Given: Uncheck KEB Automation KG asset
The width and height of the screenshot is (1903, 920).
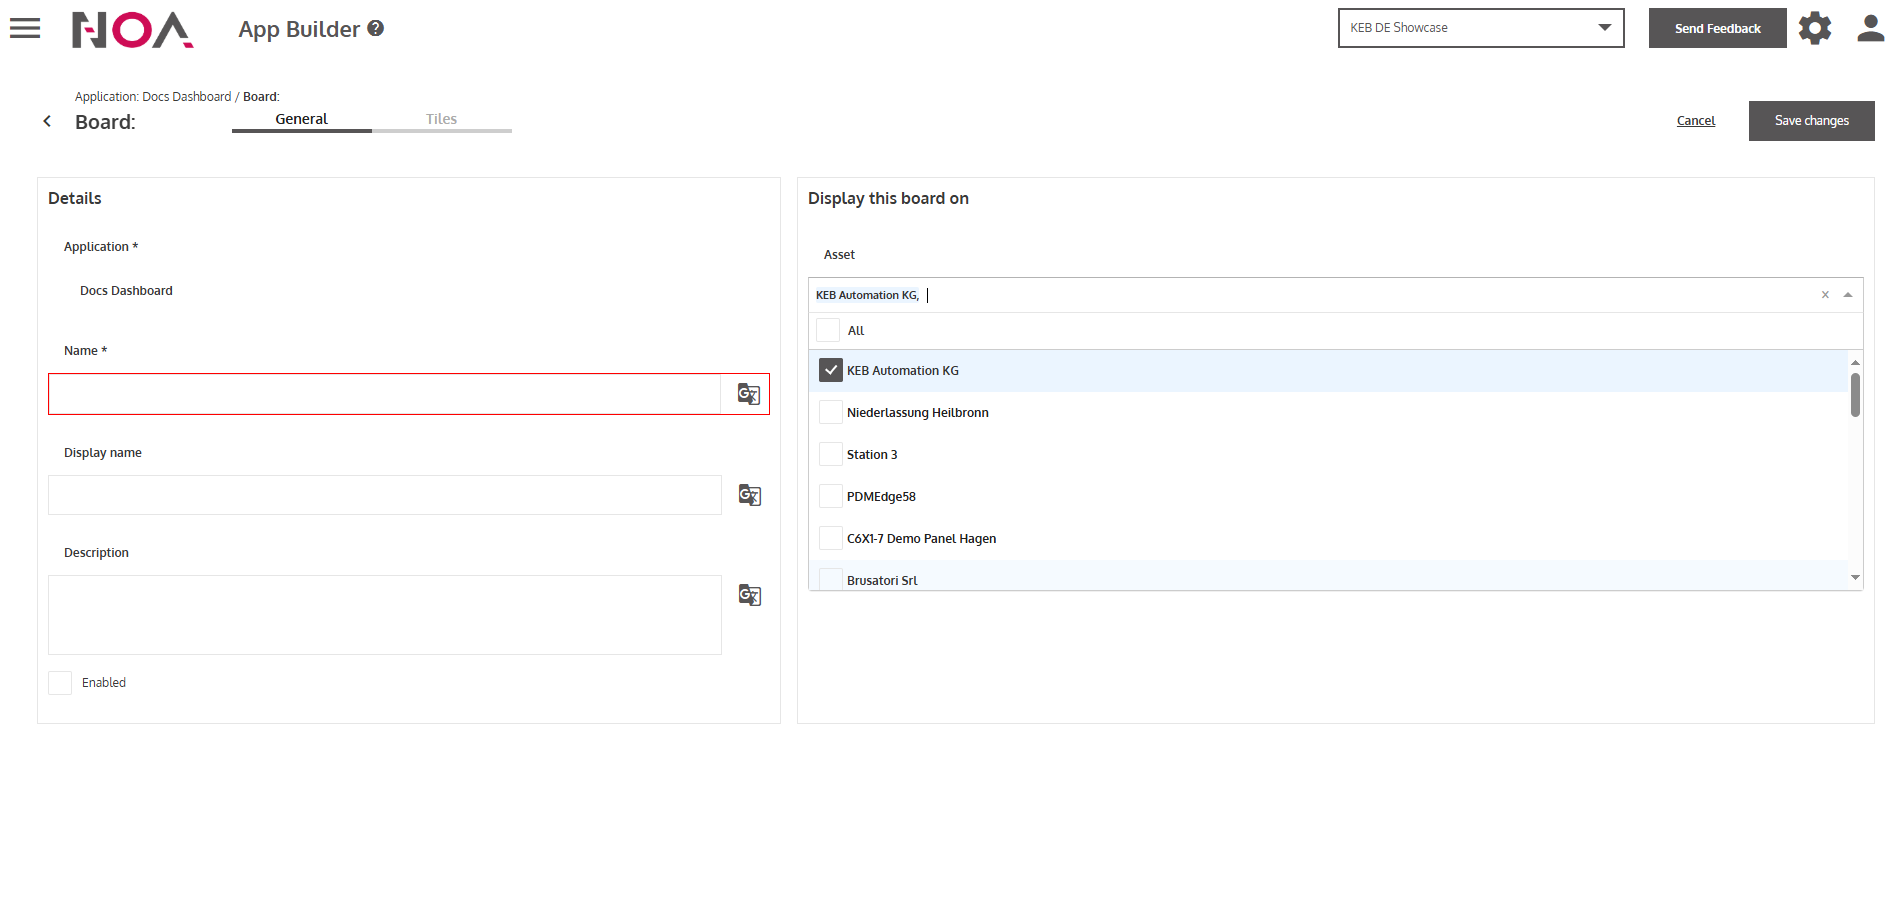Looking at the screenshot, I should [831, 370].
